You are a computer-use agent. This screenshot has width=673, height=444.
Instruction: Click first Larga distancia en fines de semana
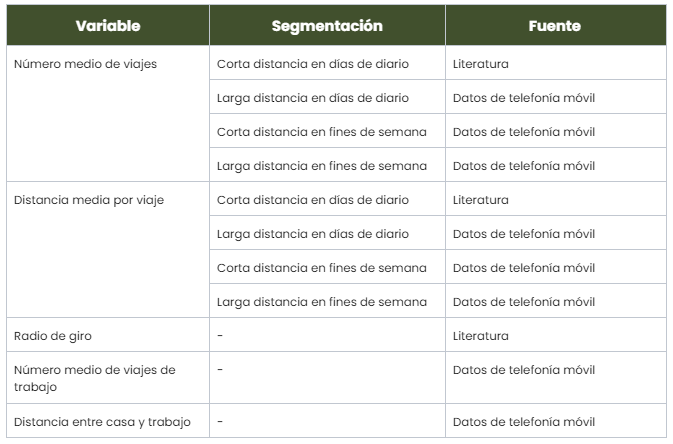321,166
